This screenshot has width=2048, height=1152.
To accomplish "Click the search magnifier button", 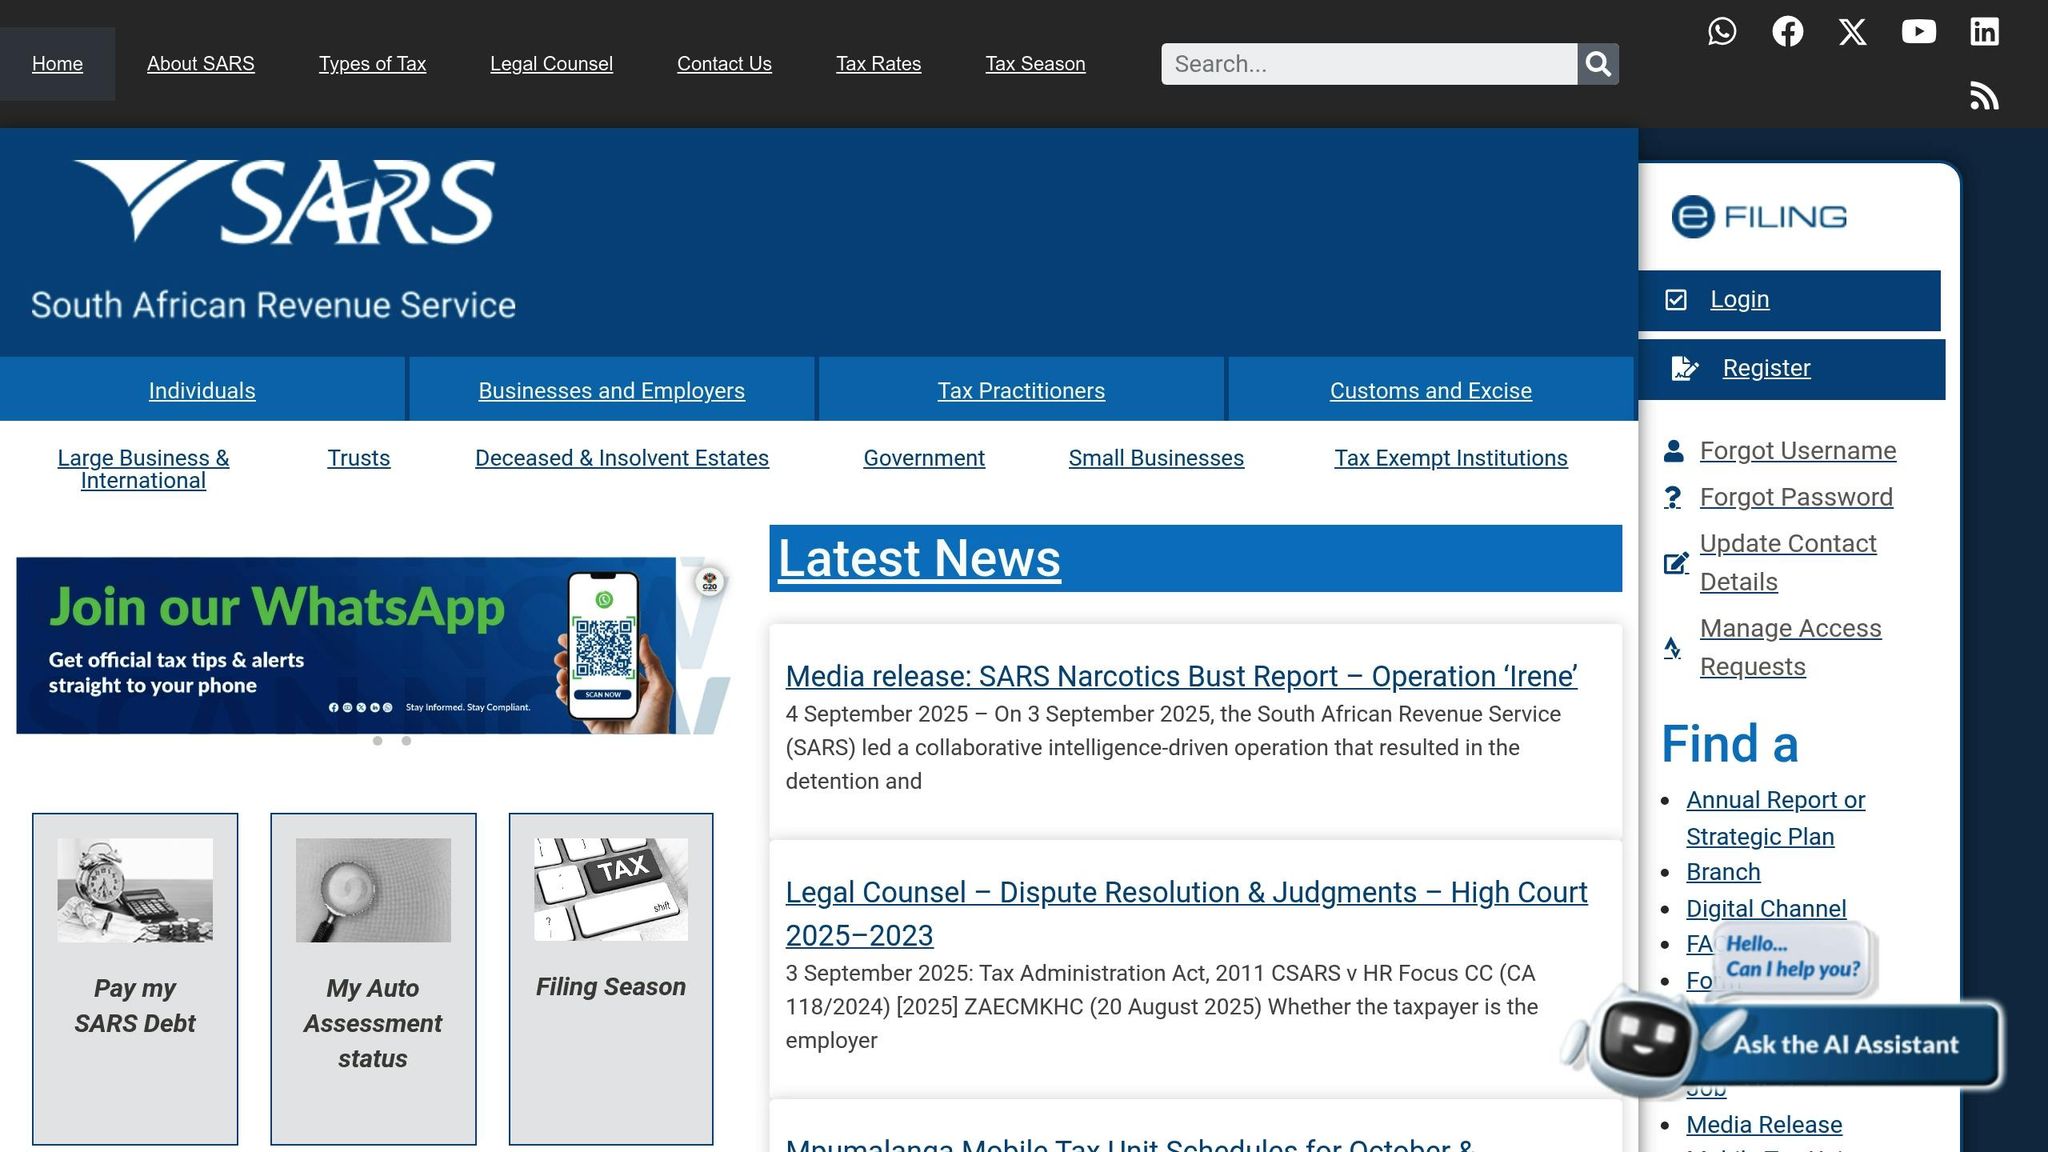I will pyautogui.click(x=1598, y=64).
